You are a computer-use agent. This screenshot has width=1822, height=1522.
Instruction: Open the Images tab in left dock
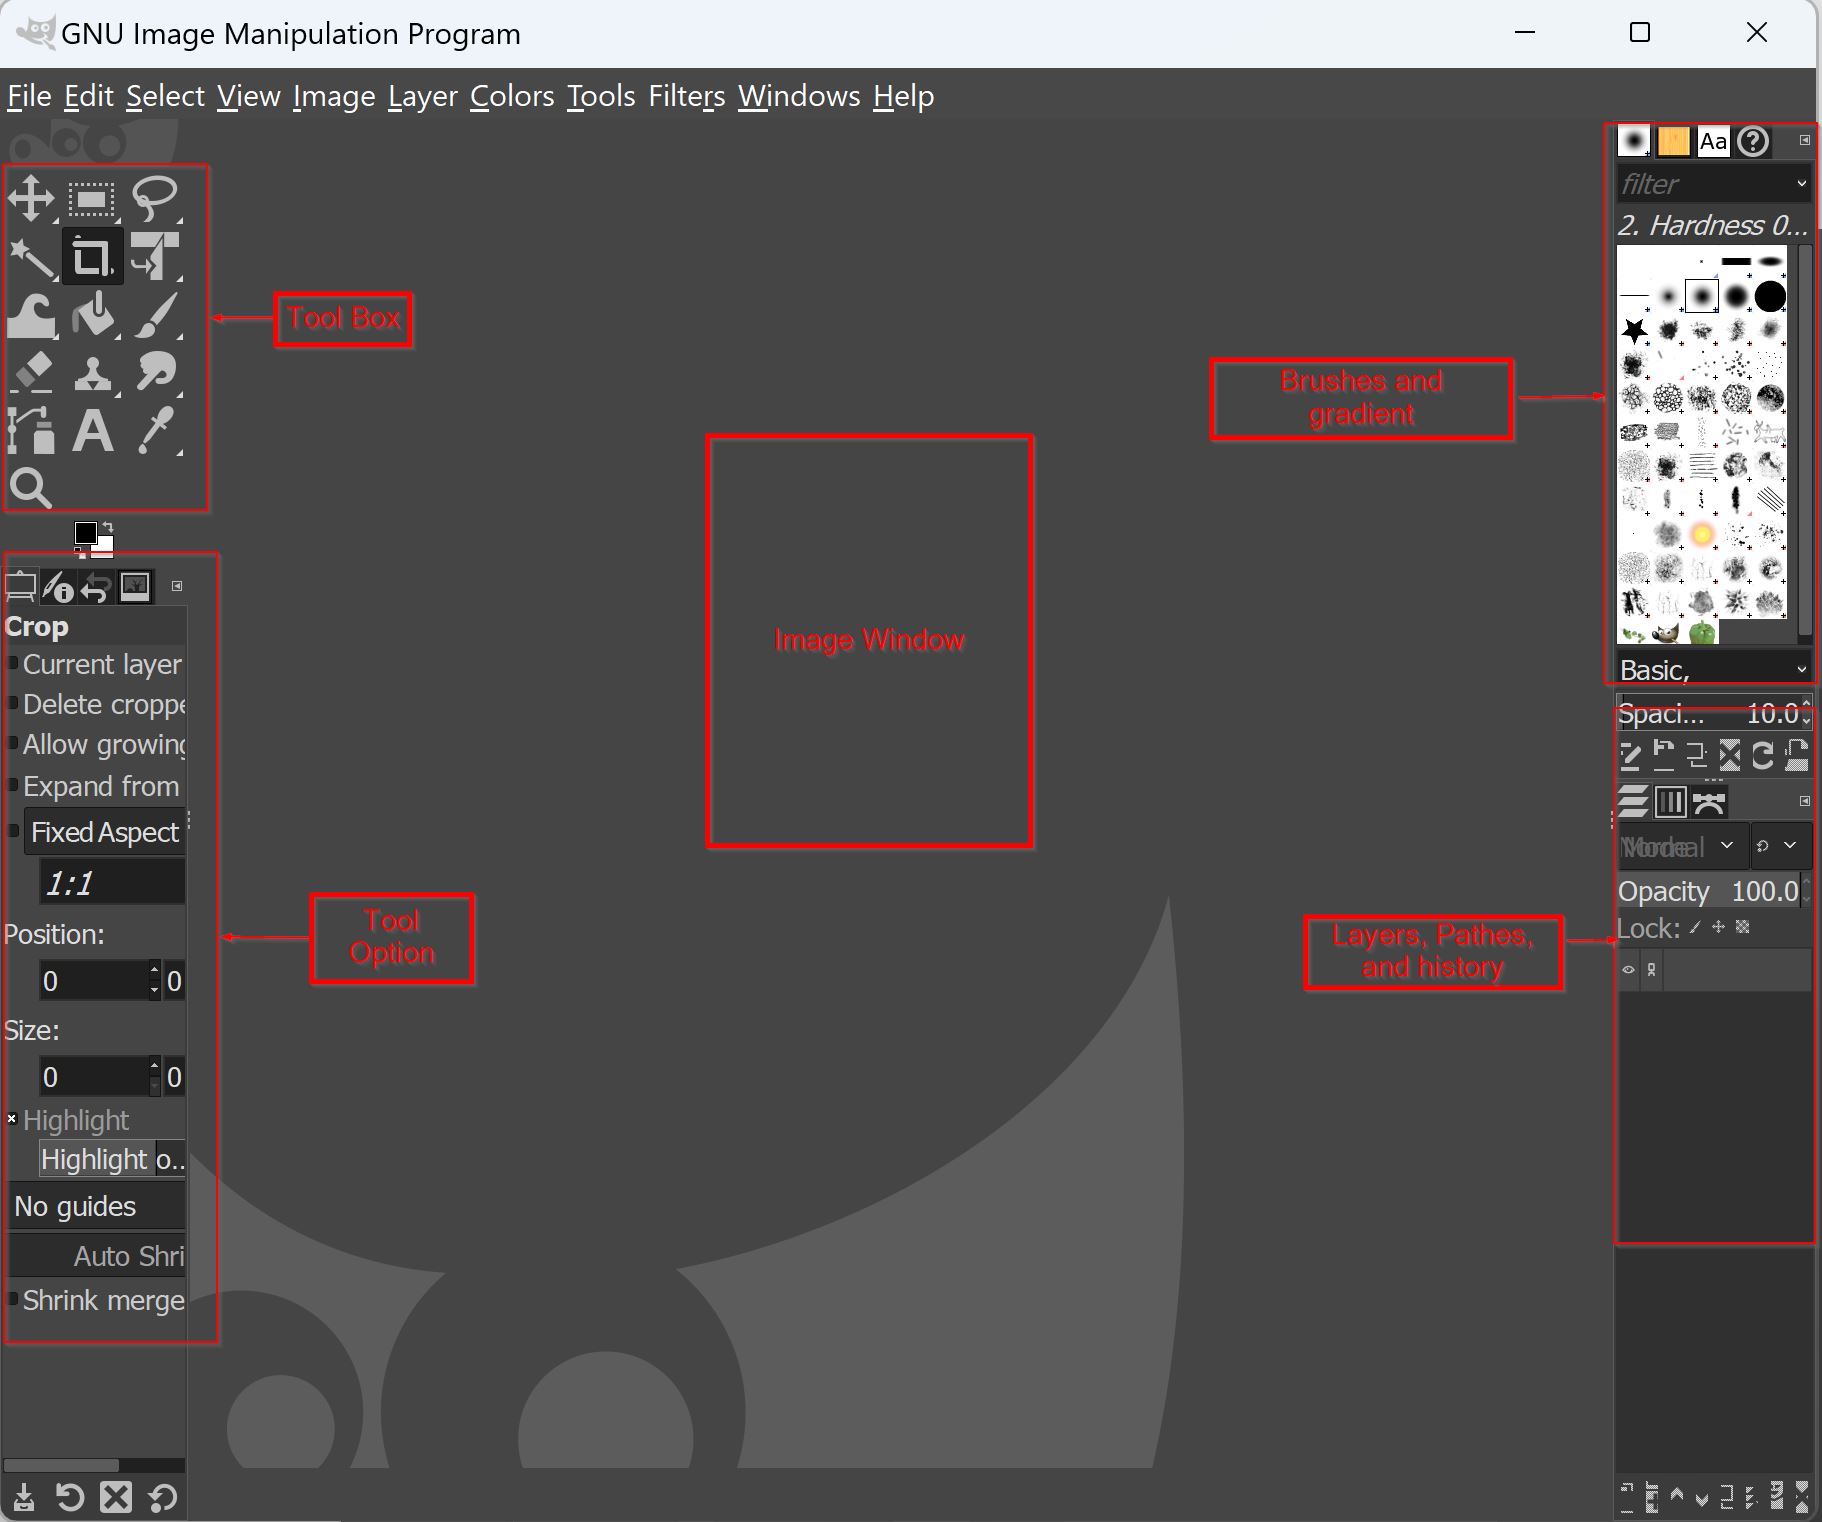point(135,586)
